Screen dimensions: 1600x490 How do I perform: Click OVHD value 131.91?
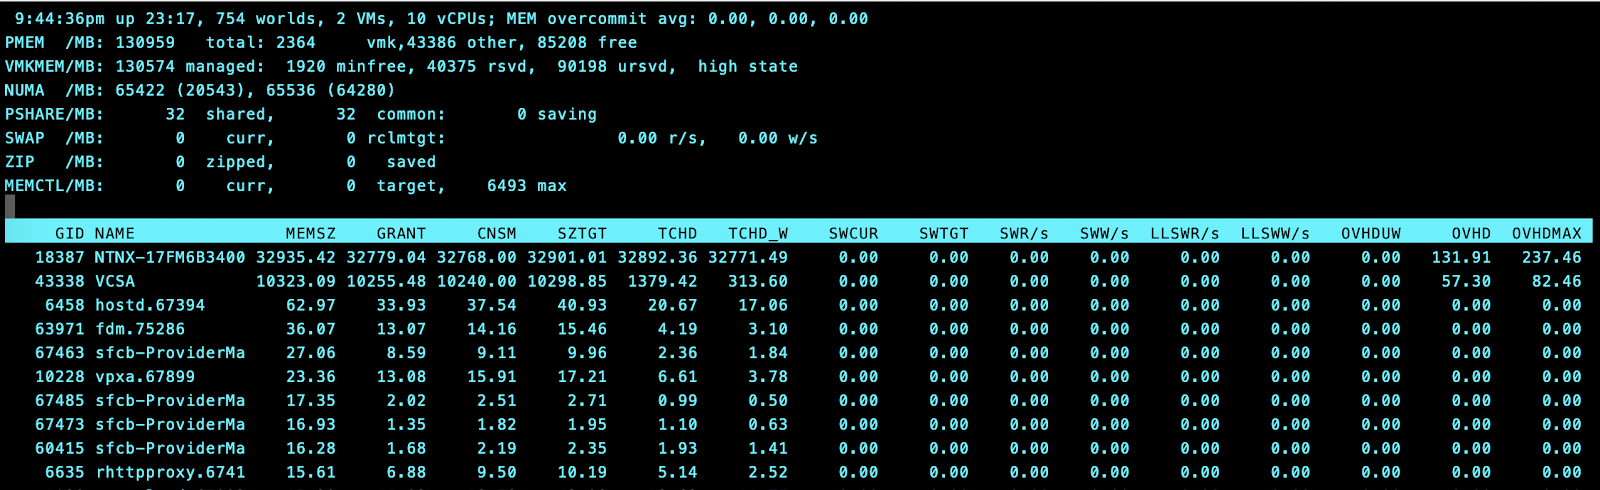point(1461,257)
